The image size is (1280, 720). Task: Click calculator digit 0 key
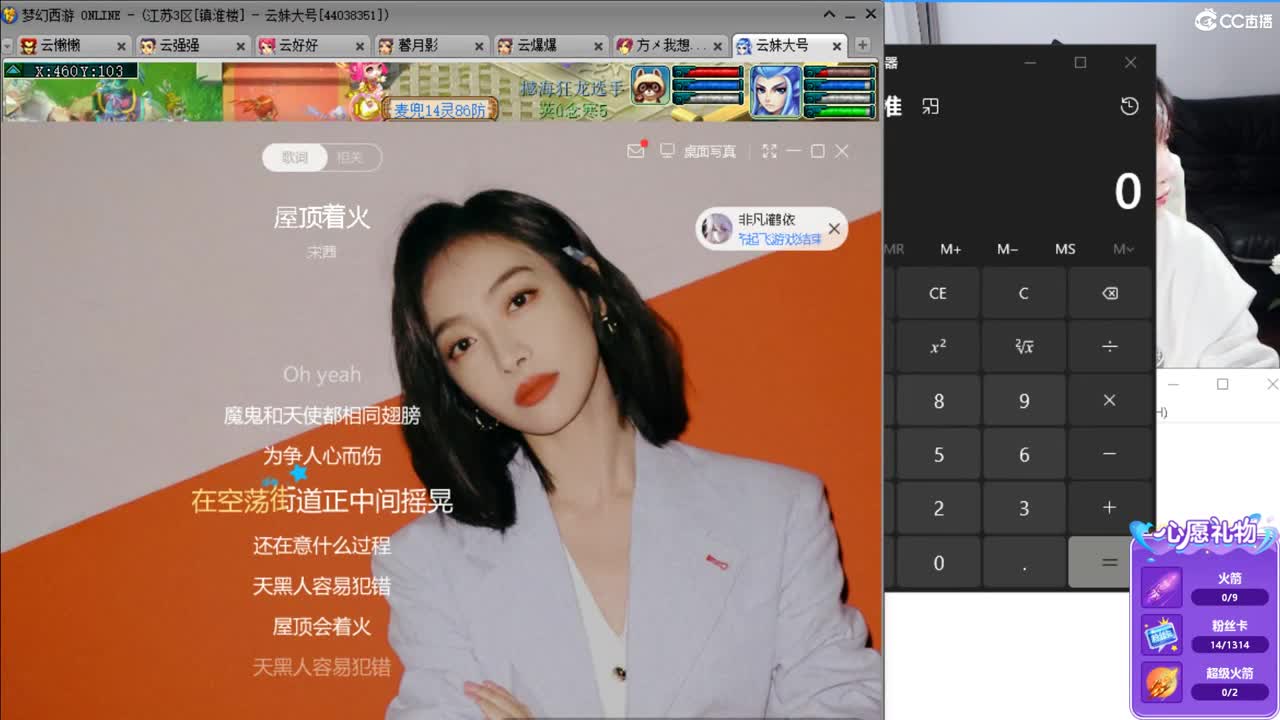(938, 562)
